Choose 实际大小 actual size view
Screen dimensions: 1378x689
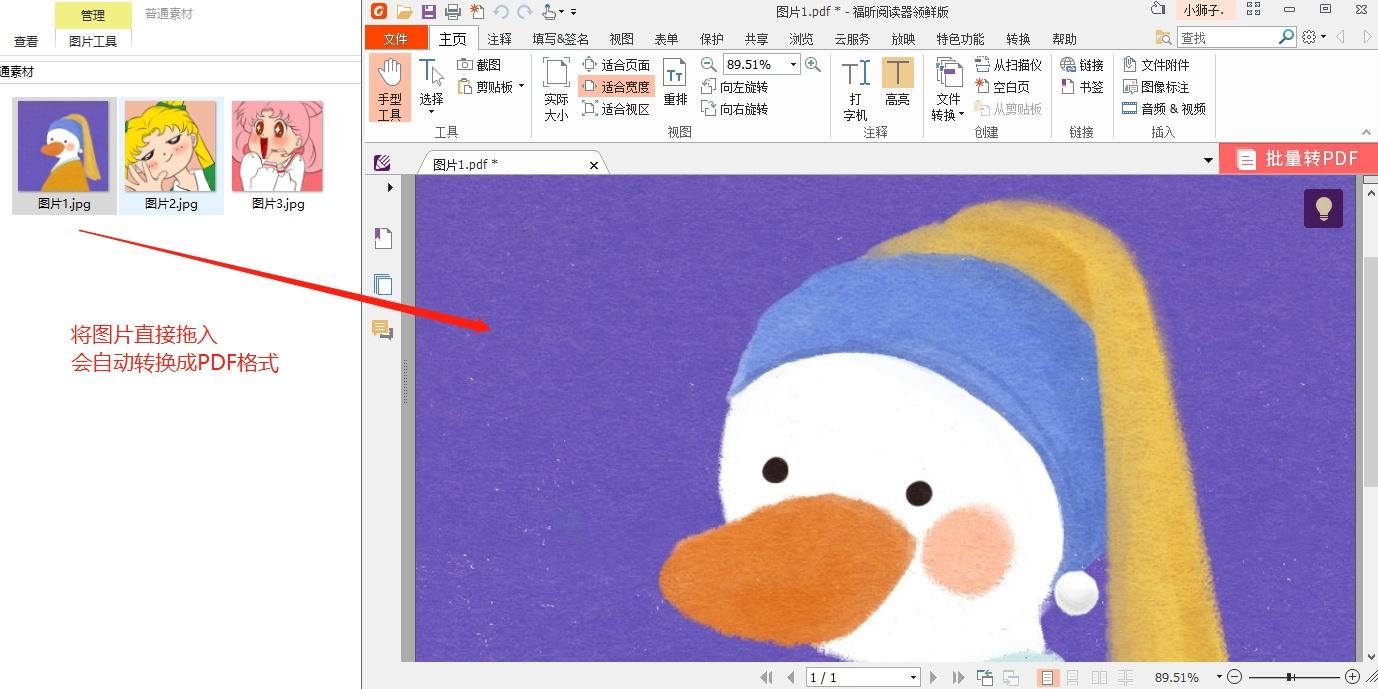point(556,88)
